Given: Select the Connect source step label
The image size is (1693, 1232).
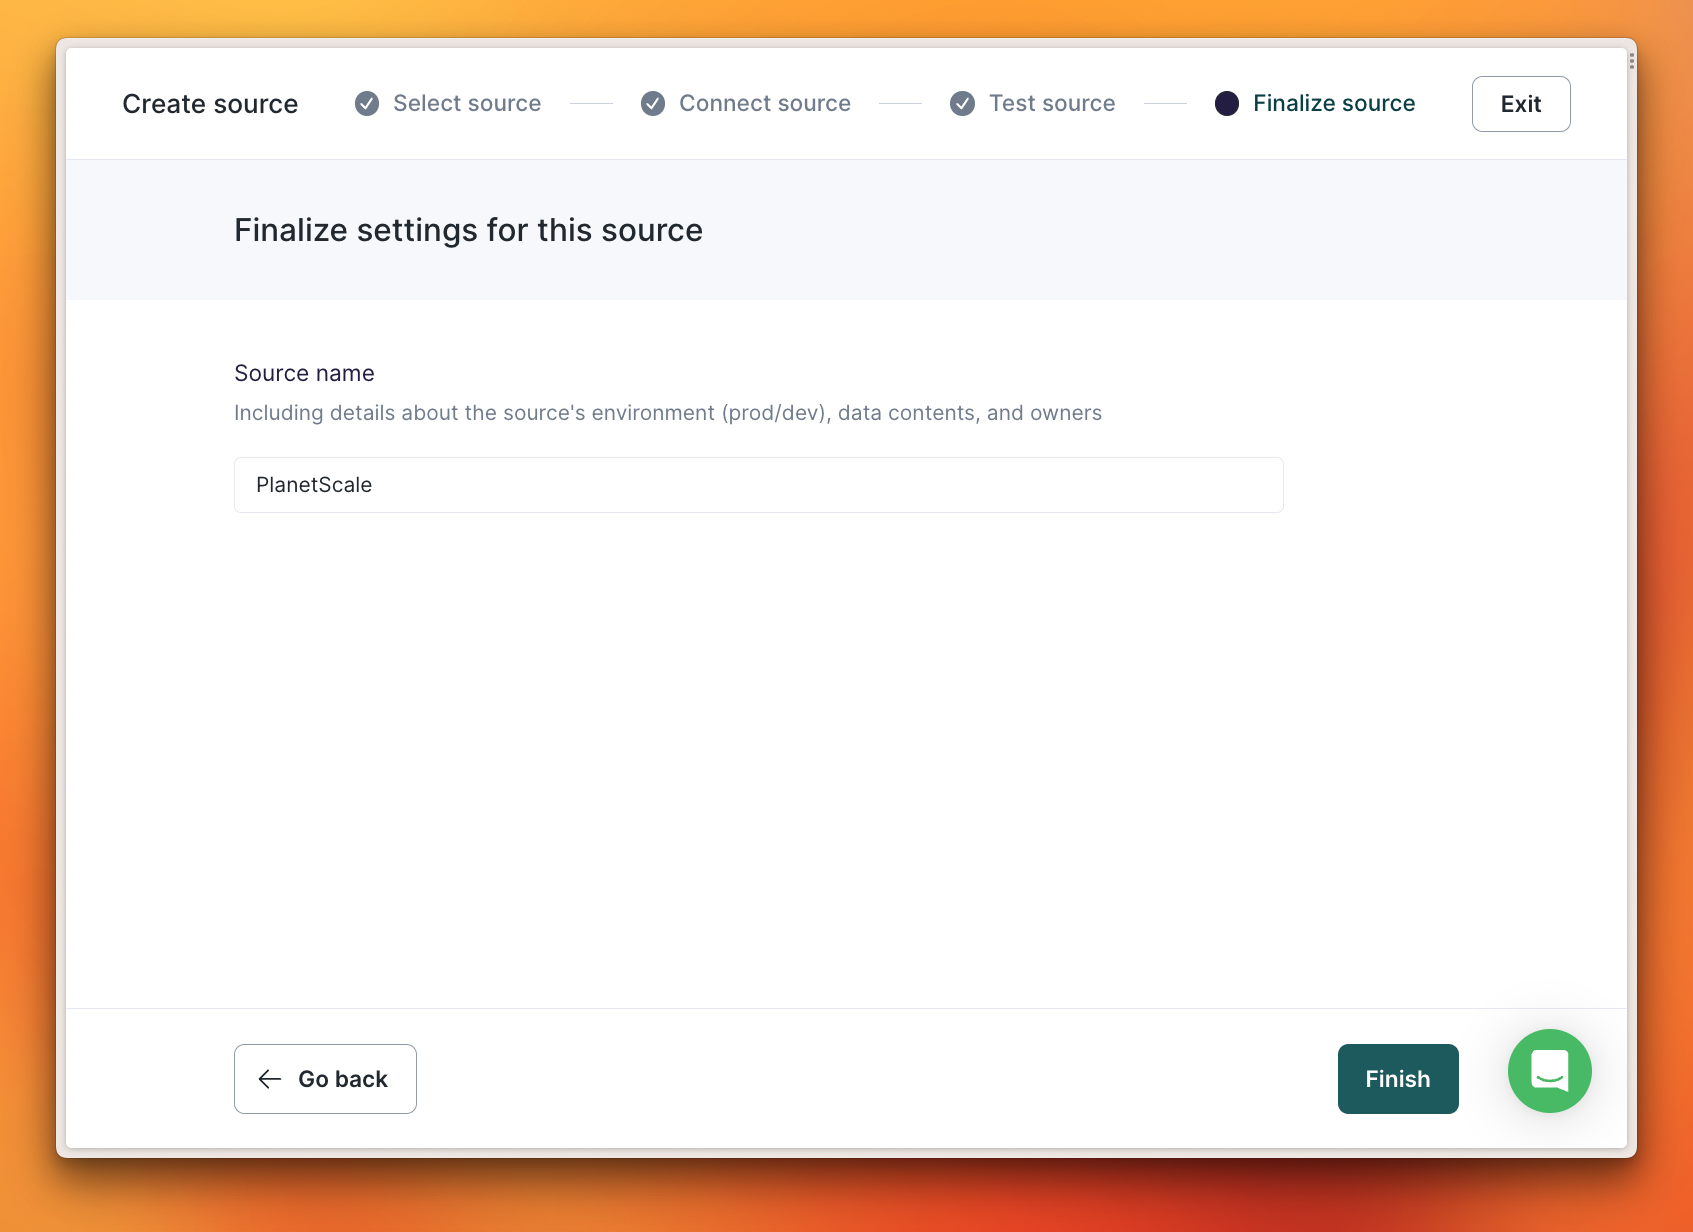Looking at the screenshot, I should click(764, 103).
